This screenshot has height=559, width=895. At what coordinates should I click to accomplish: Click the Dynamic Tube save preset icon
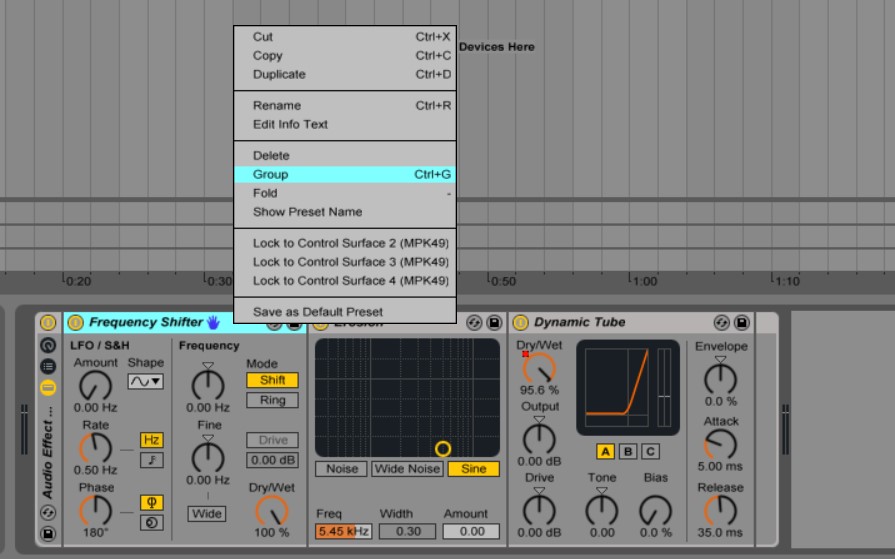pyautogui.click(x=742, y=323)
